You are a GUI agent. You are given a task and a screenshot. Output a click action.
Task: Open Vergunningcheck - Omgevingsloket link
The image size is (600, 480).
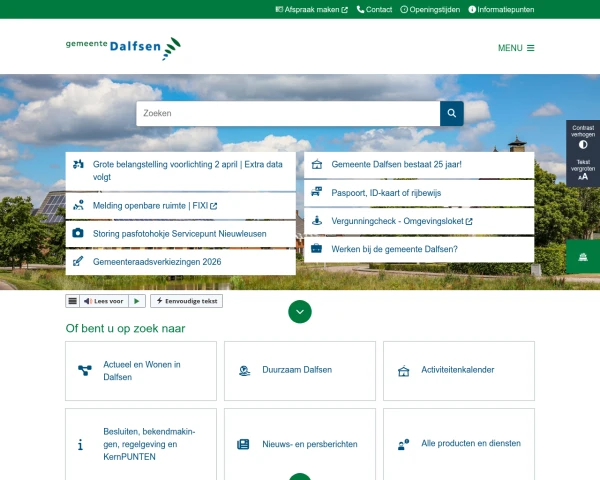[x=419, y=221]
